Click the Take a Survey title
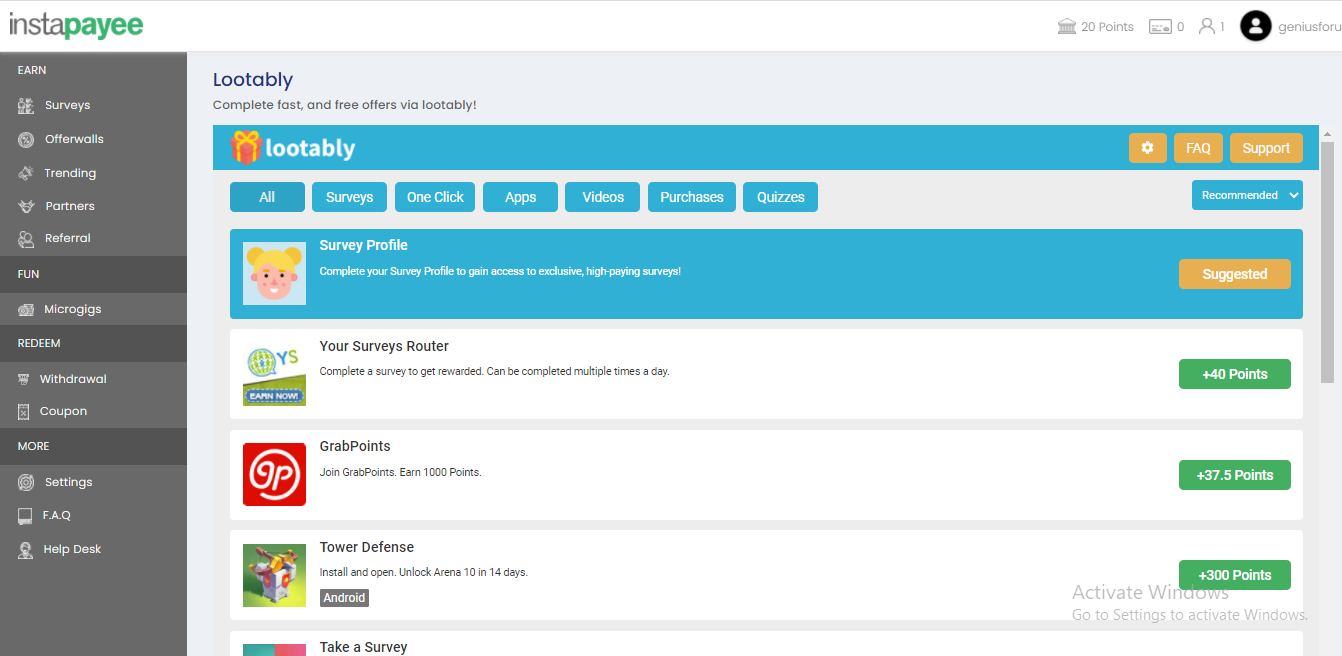This screenshot has width=1342, height=656. pyautogui.click(x=363, y=647)
